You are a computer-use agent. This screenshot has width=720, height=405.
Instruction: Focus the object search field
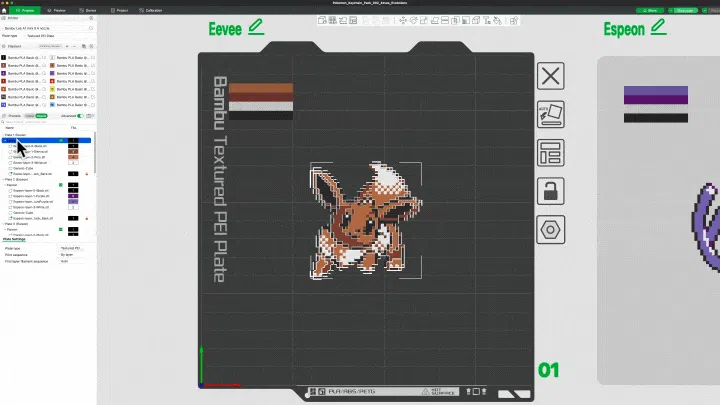point(48,122)
